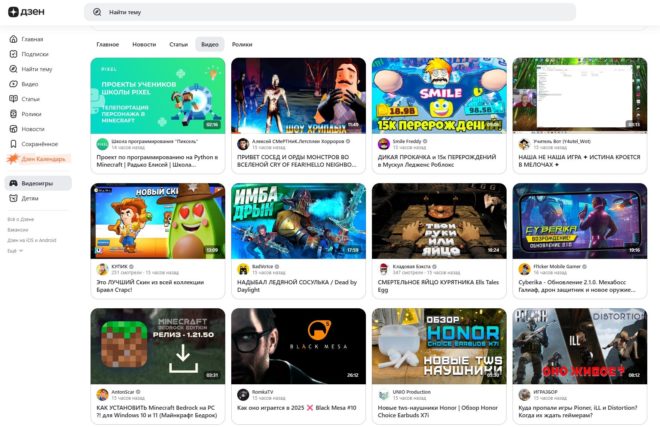
Task: Click the Дзен logo
Action: click(26, 12)
